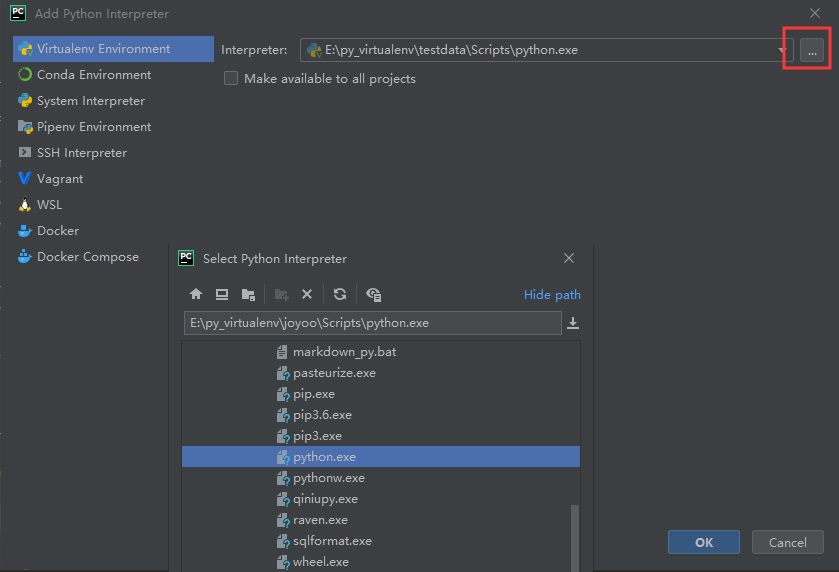
Task: Click the file list vertical scrollbar
Action: point(575,538)
